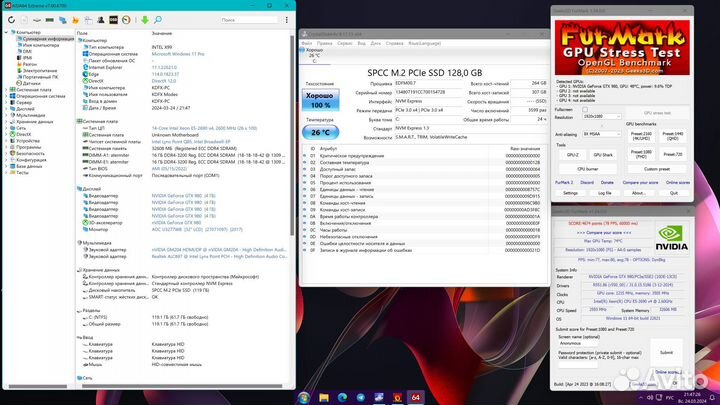The width and height of the screenshot is (720, 405).
Task: Click the blue health status disk icon in CrystalDiskInfo
Action: pyautogui.click(x=302, y=50)
